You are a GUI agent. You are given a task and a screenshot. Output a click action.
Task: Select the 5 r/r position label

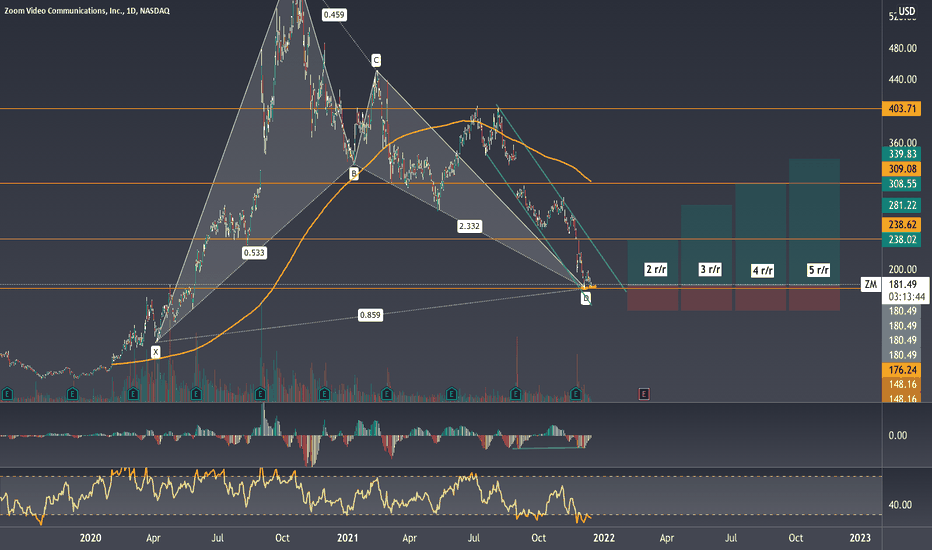pyautogui.click(x=818, y=270)
